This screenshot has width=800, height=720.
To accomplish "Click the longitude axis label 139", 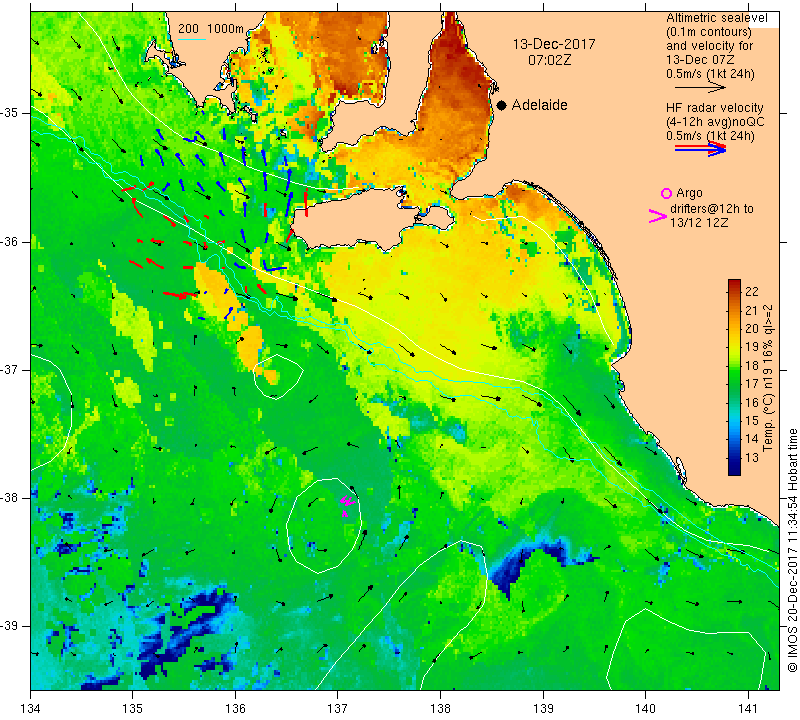I will pyautogui.click(x=543, y=708).
